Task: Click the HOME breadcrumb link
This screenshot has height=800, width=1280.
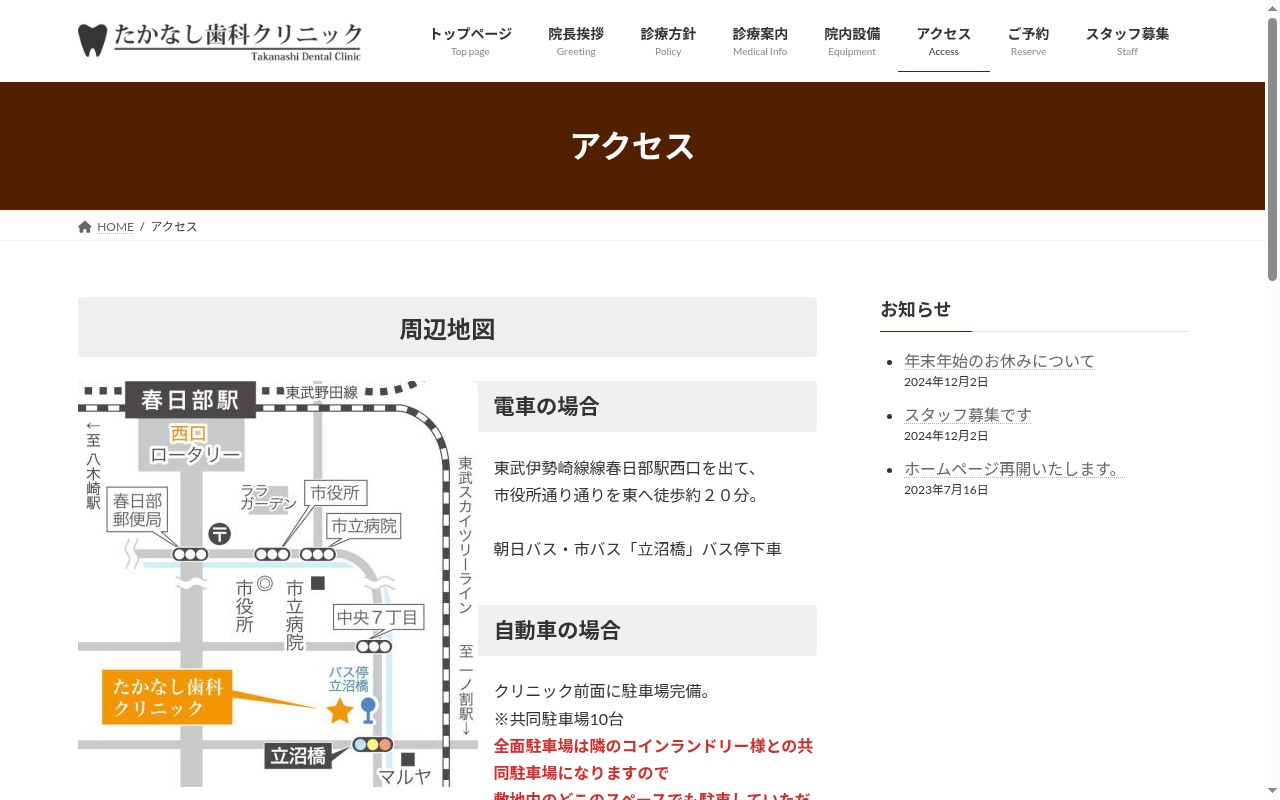Action: click(x=115, y=227)
